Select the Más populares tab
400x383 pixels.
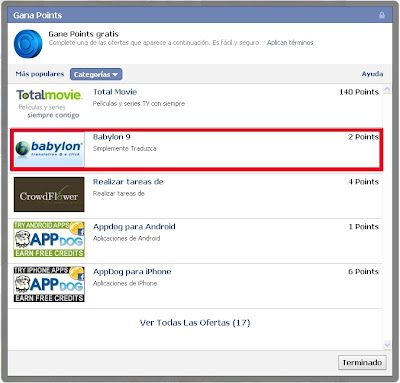tap(40, 74)
